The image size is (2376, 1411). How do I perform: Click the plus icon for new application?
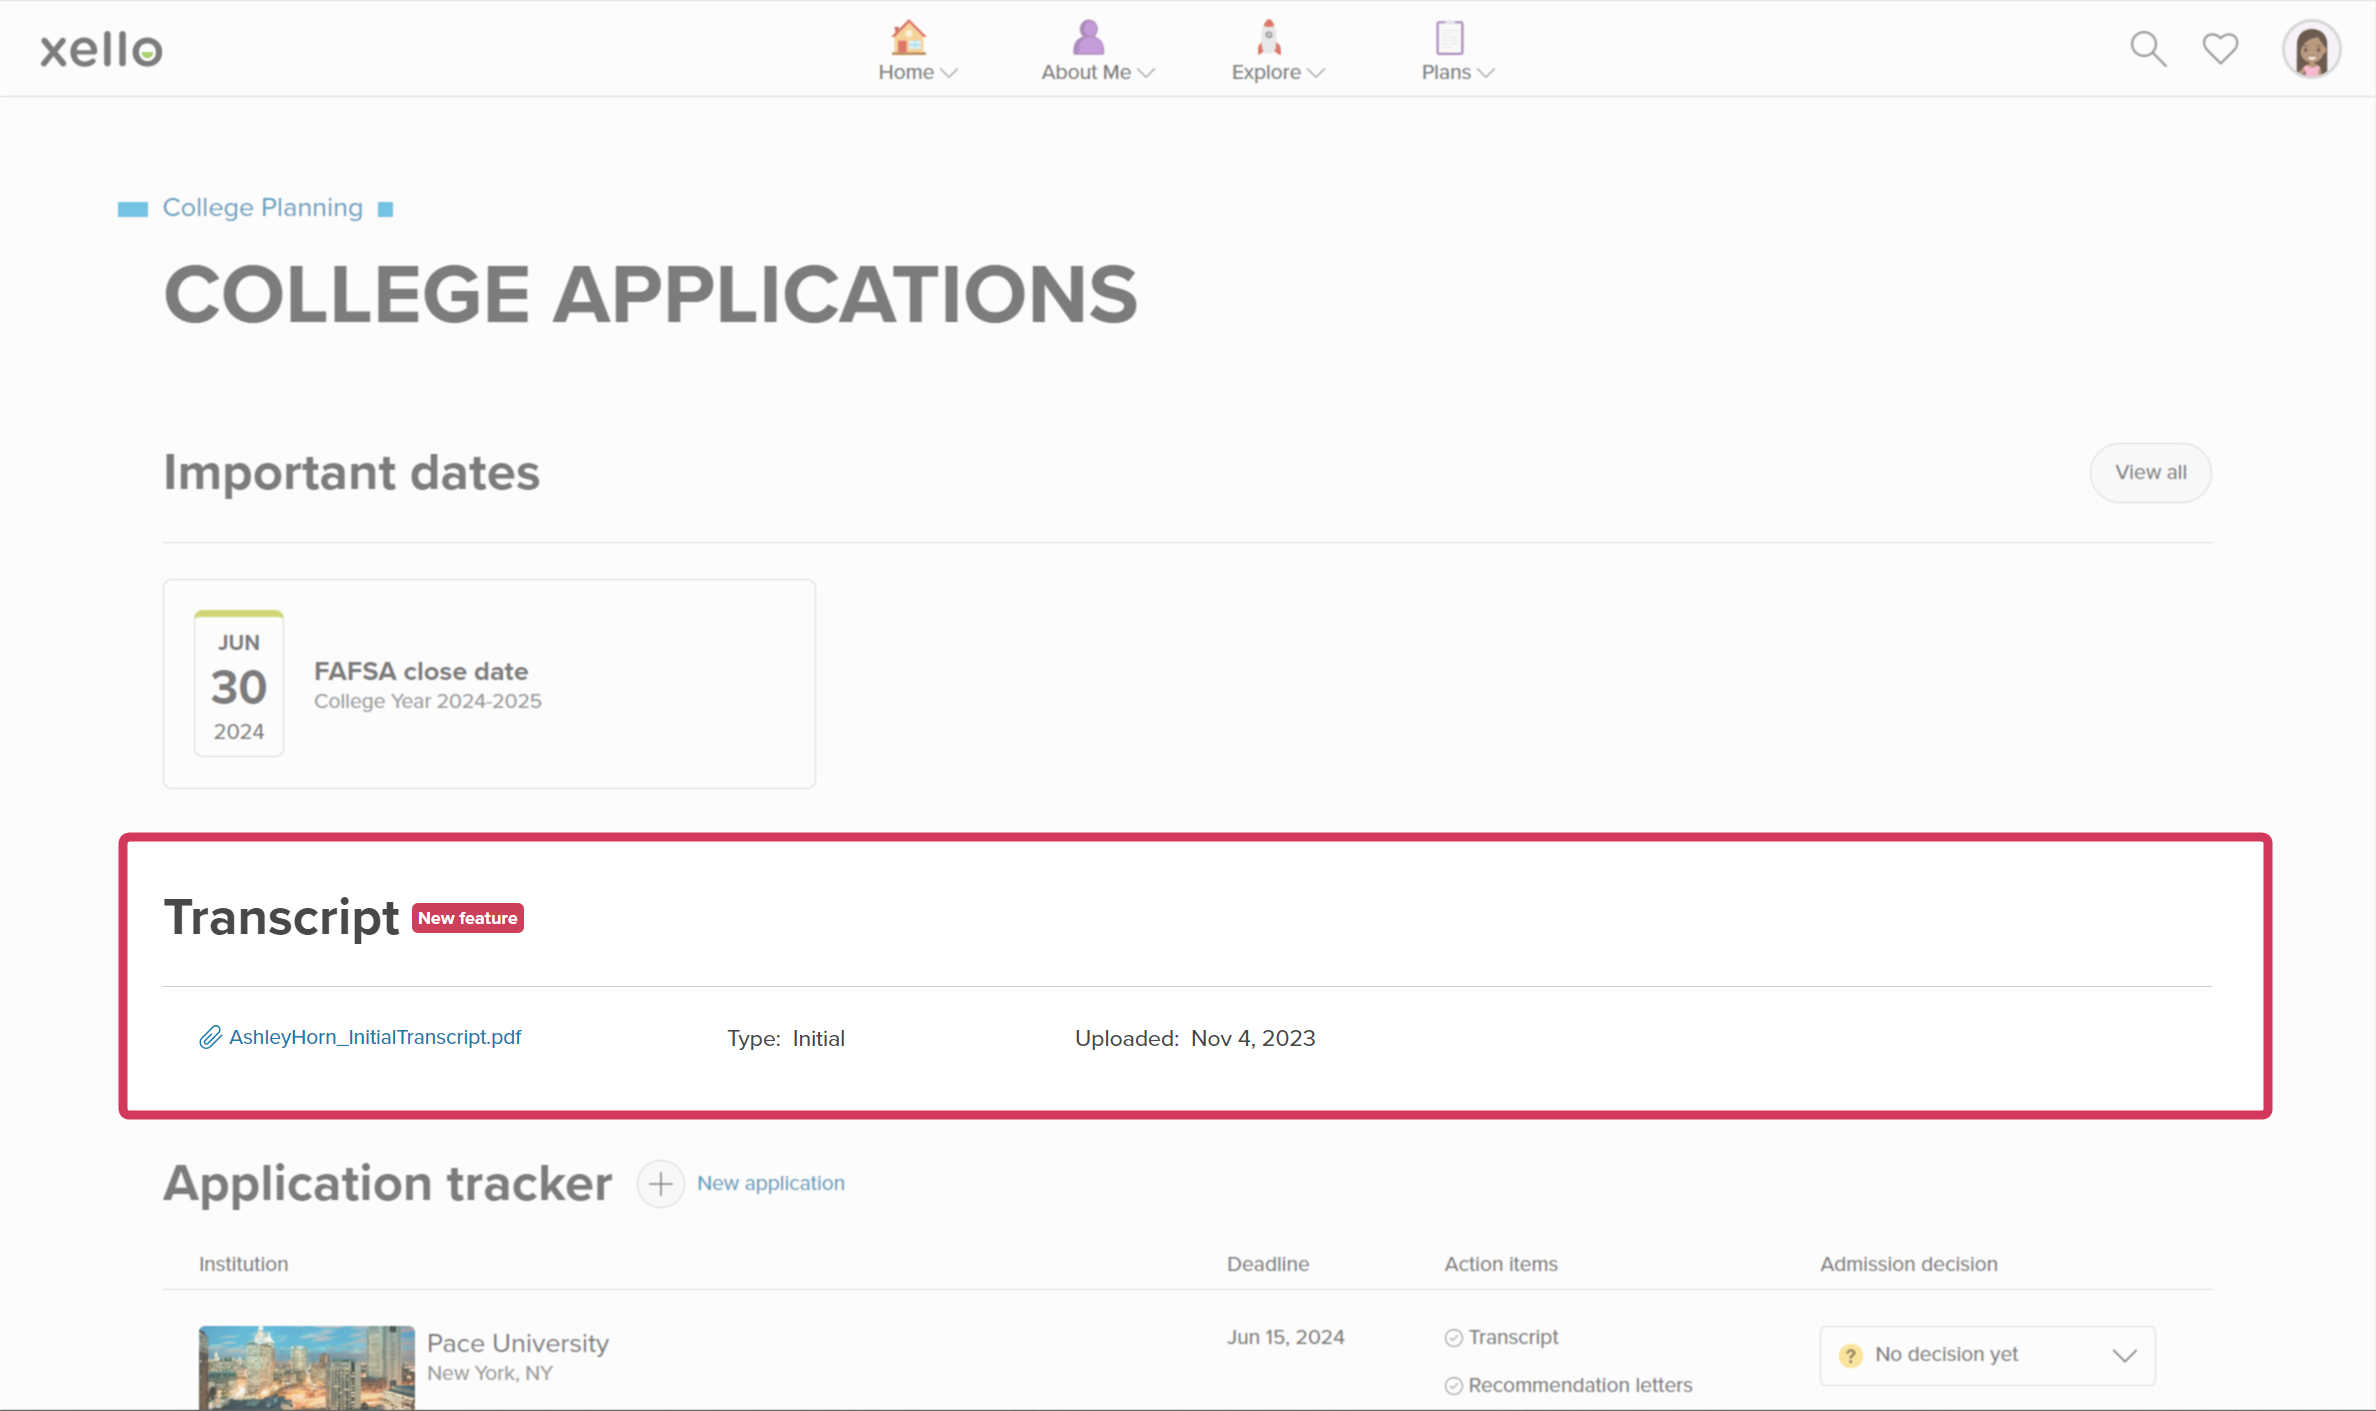pos(660,1184)
